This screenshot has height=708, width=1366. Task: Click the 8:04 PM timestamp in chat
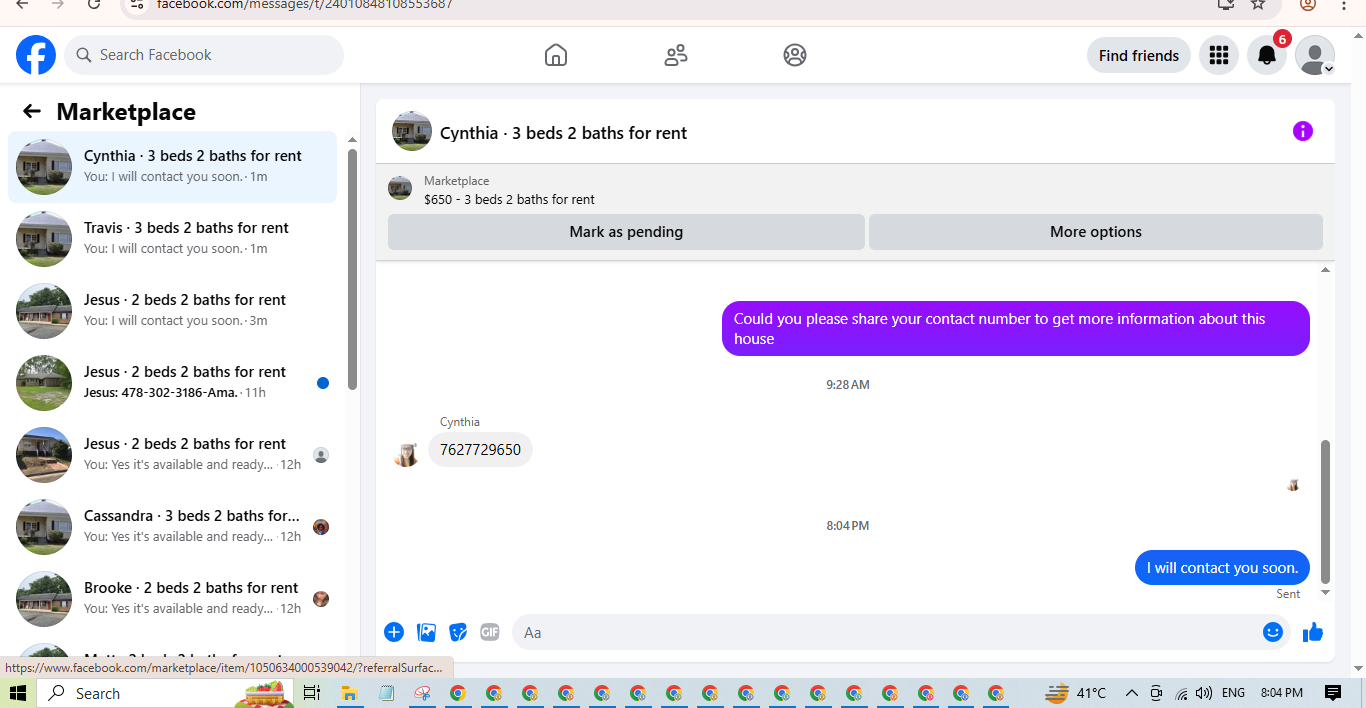click(847, 526)
